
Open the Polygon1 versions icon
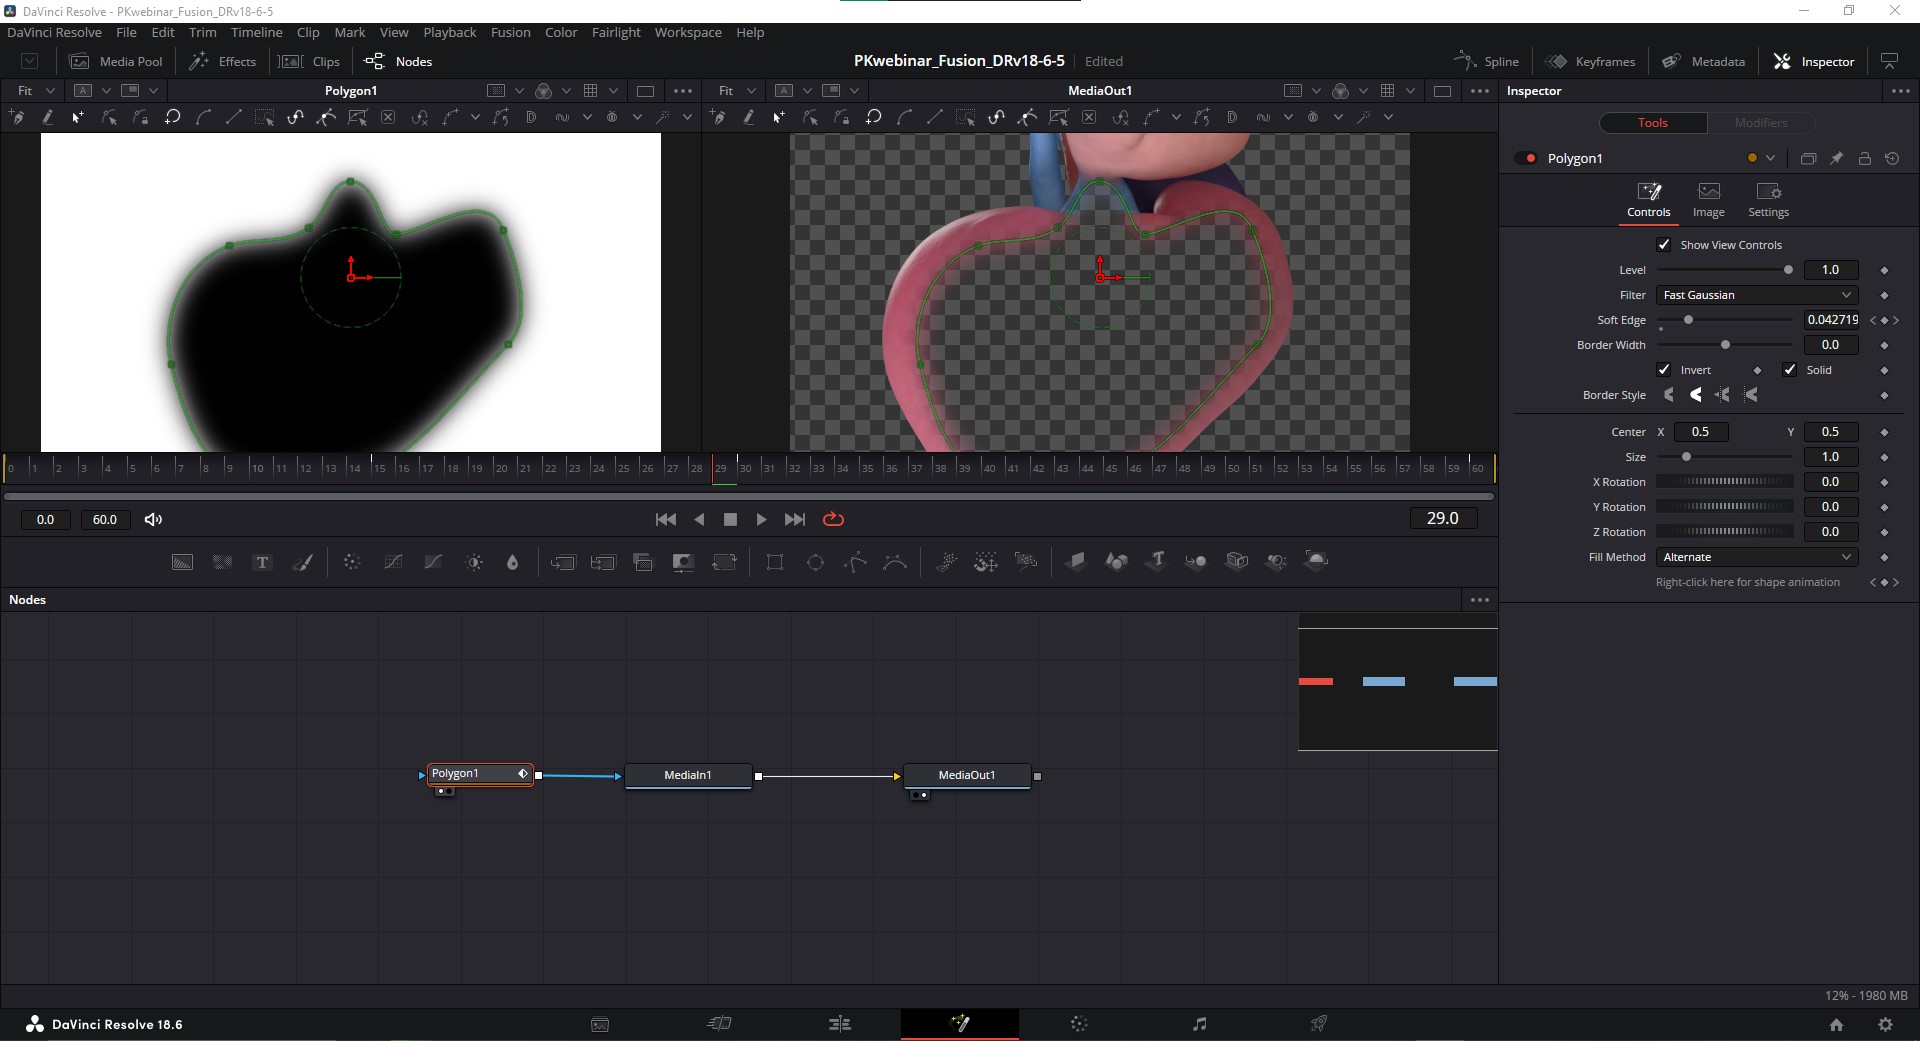[x=1808, y=158]
